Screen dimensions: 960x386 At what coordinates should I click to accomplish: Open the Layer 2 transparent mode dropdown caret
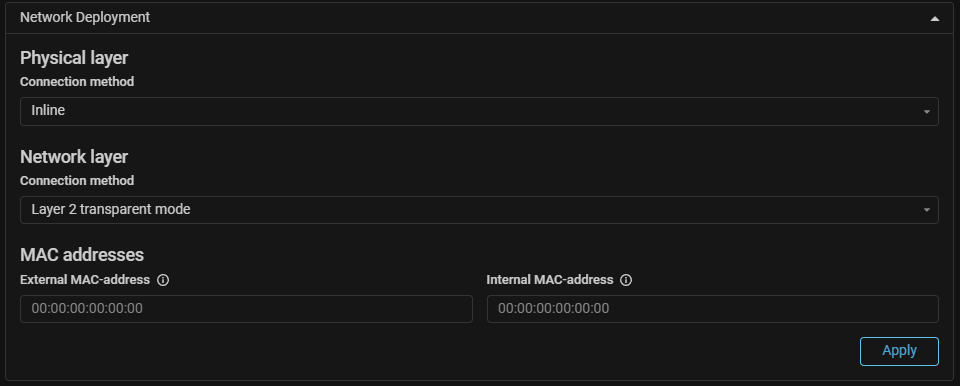(926, 210)
